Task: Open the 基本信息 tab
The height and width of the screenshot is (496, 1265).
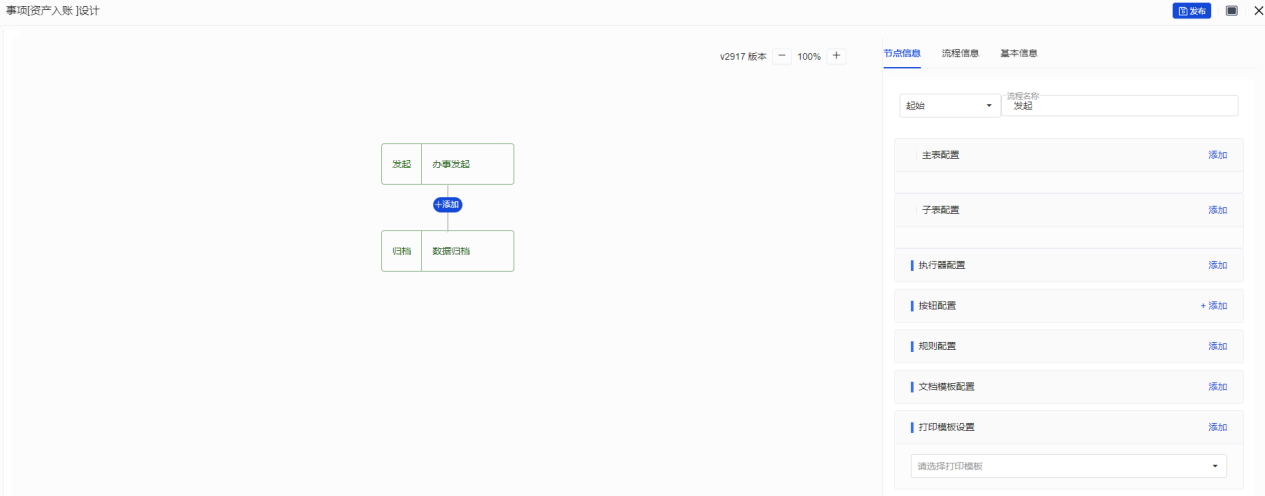Action: [1019, 53]
